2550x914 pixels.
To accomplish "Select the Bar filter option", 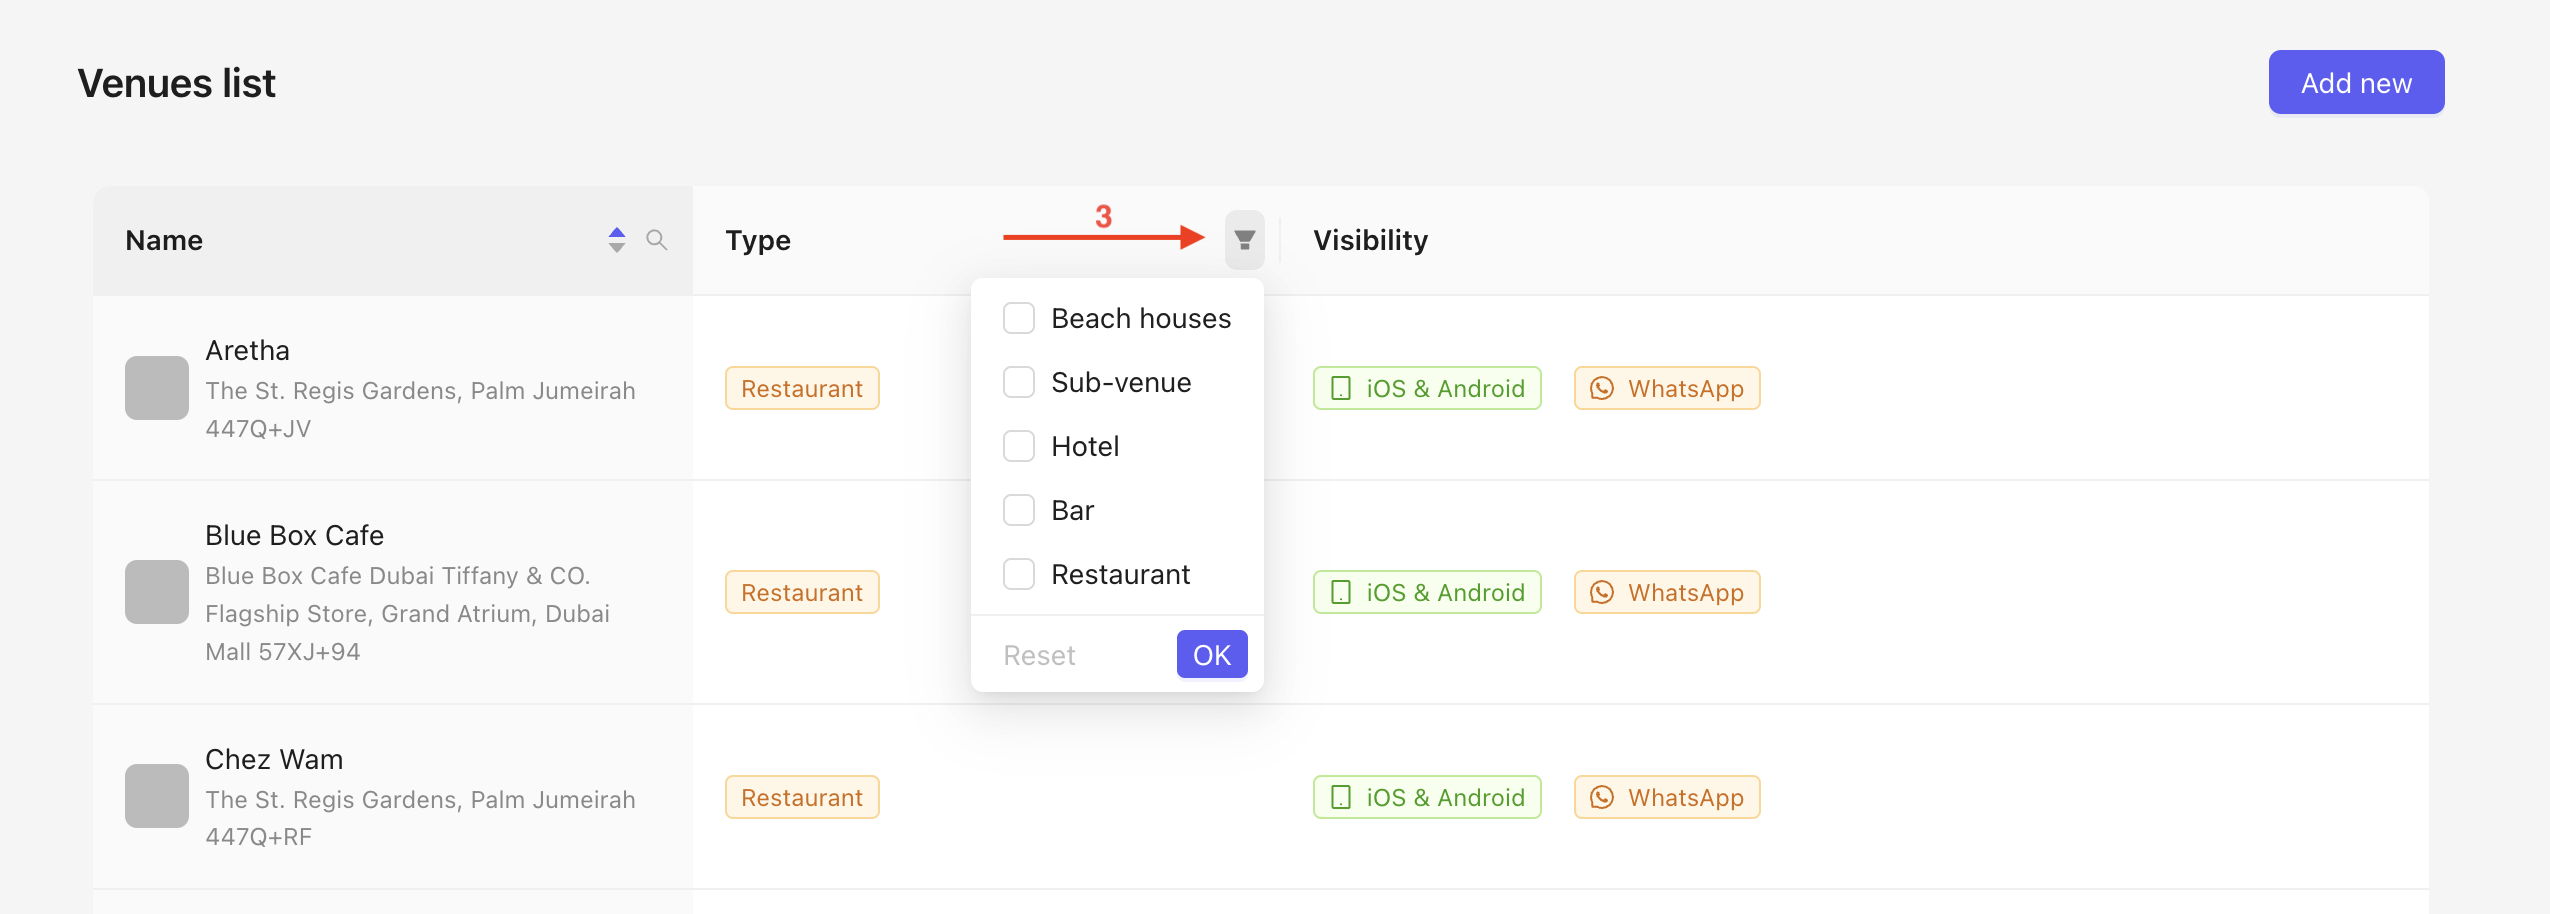I will point(1019,510).
